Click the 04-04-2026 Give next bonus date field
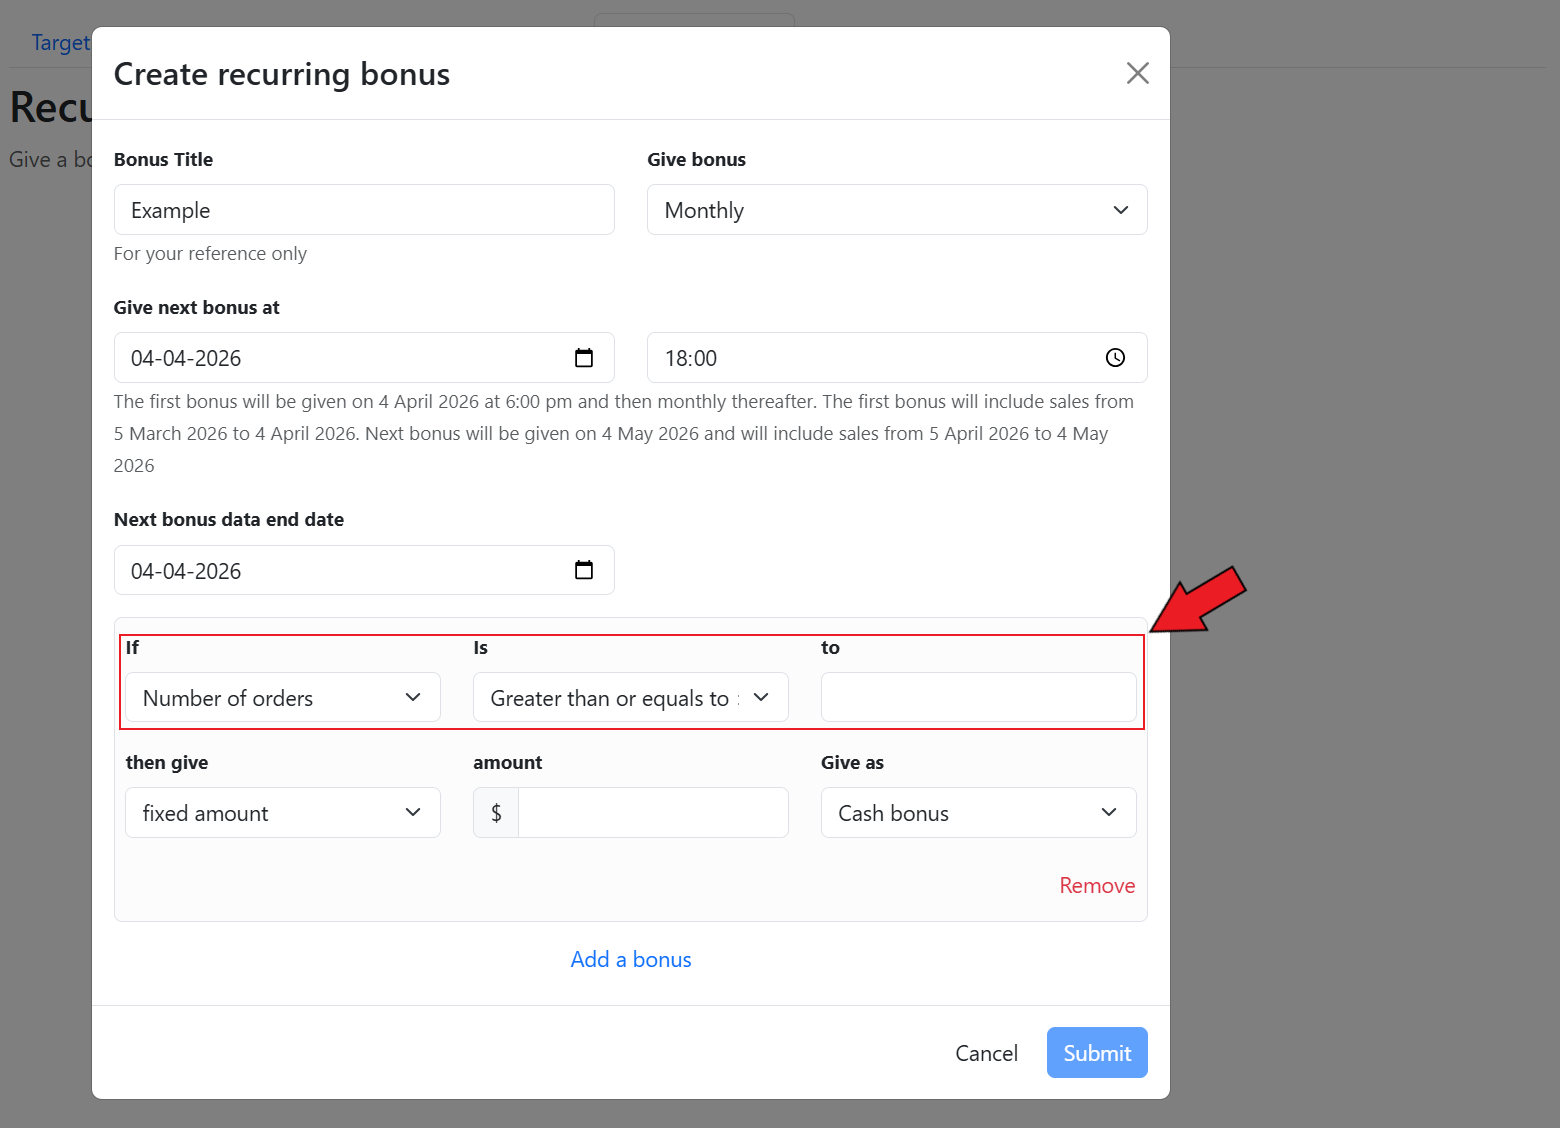This screenshot has height=1128, width=1560. click(340, 358)
